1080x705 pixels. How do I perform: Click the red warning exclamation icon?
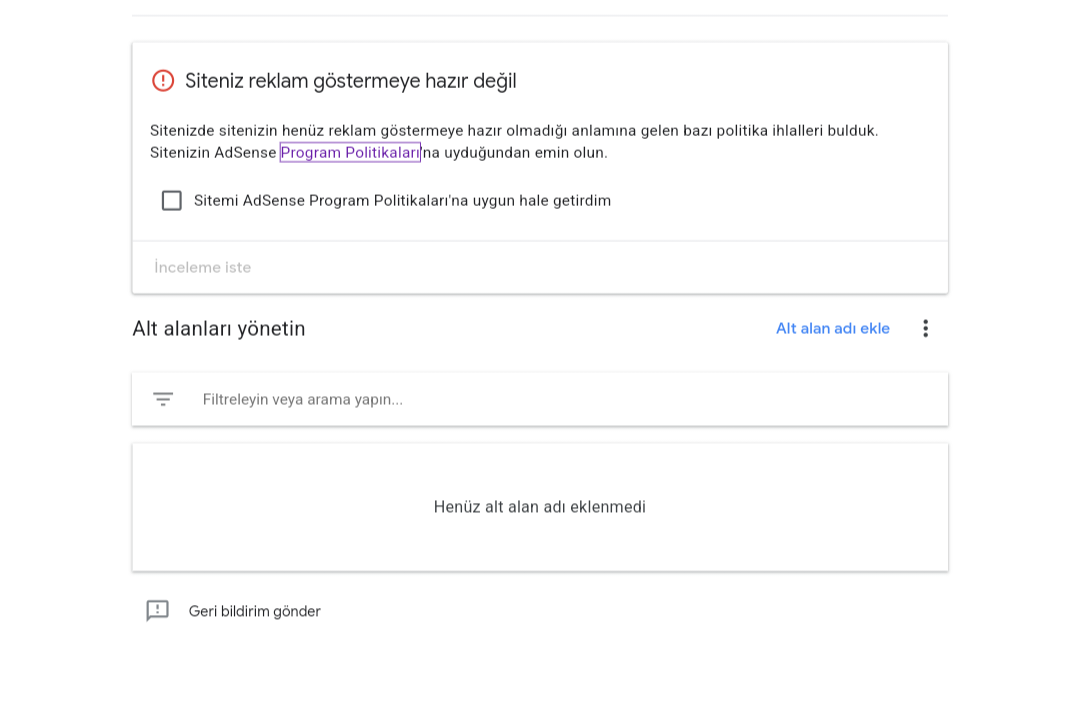163,81
